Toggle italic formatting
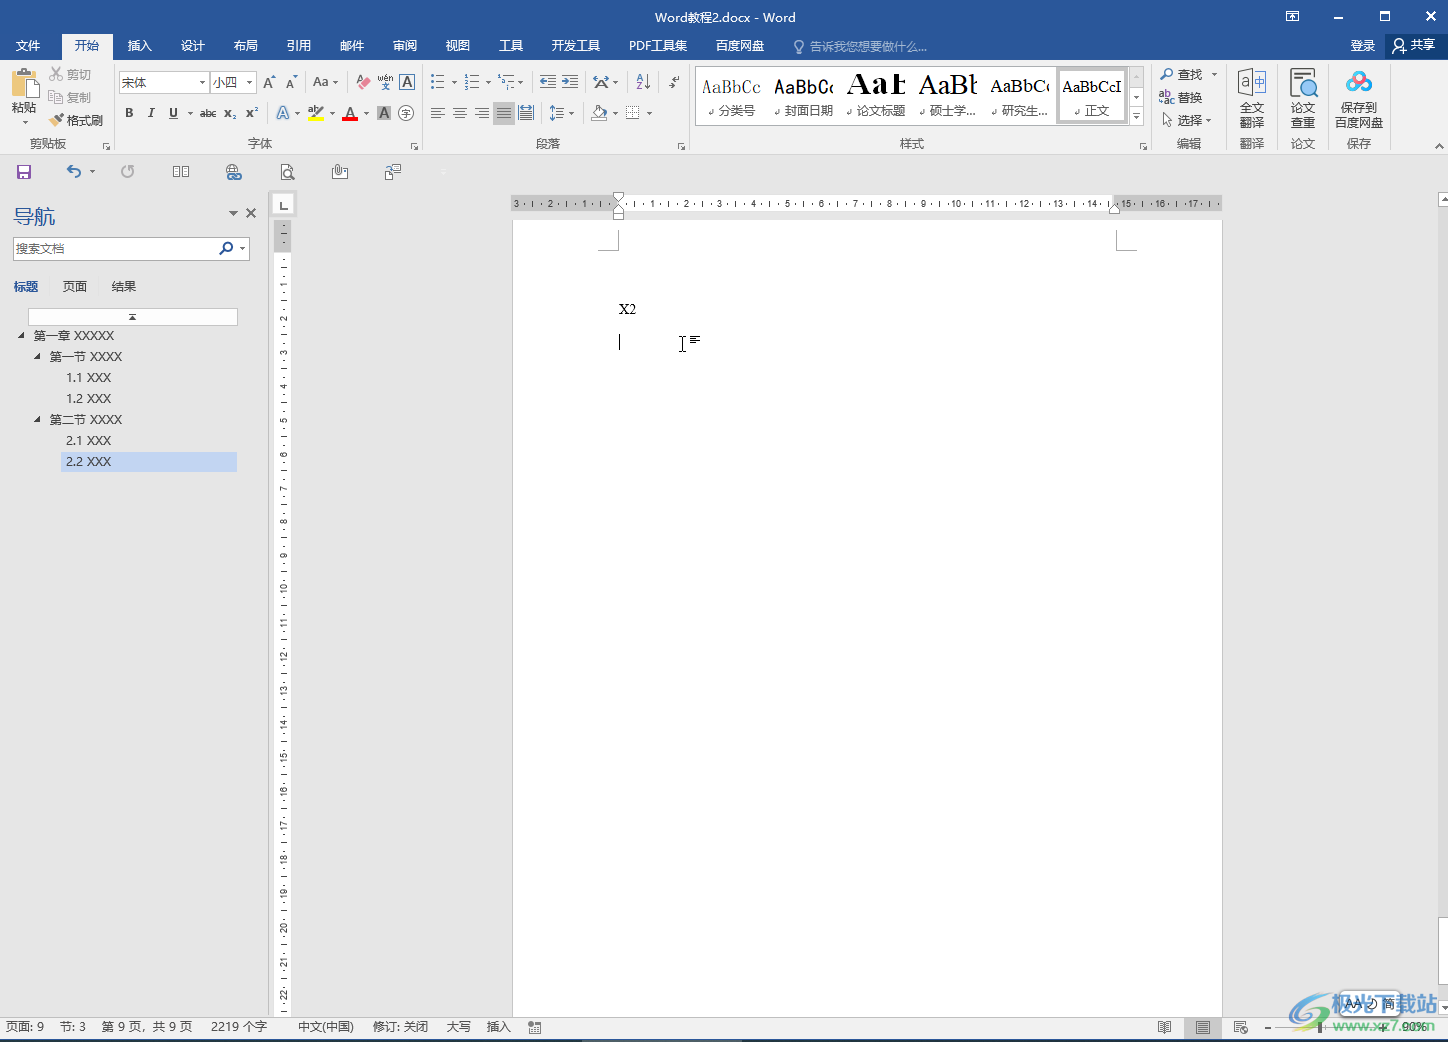This screenshot has height=1042, width=1448. tap(151, 113)
